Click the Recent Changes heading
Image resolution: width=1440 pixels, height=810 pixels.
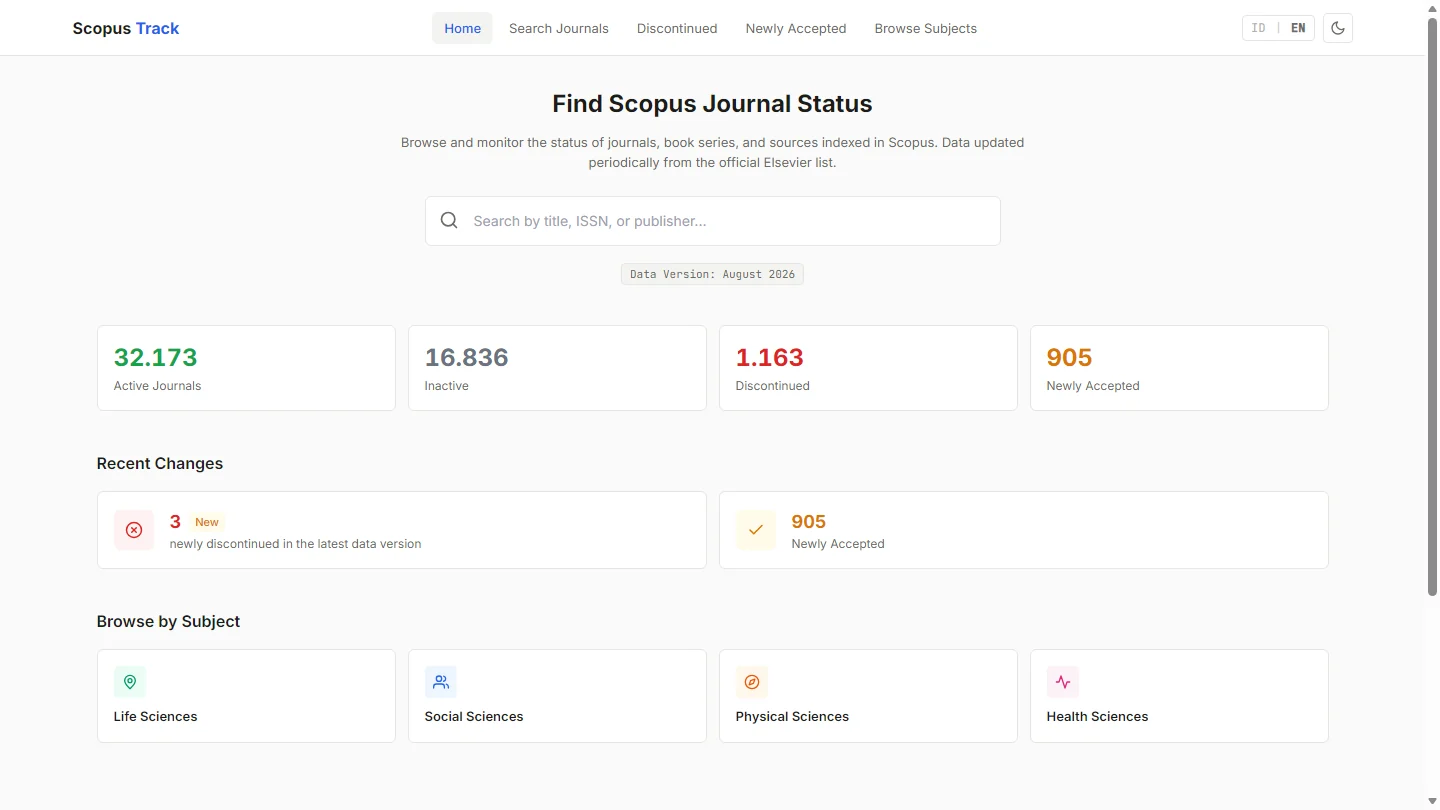(160, 463)
